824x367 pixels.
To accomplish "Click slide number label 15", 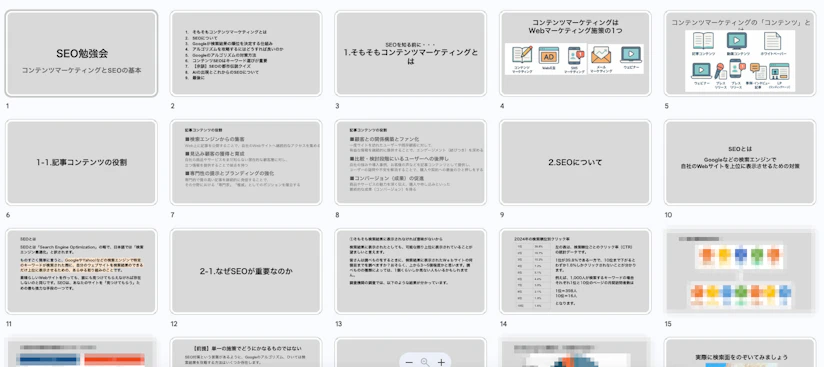I will pyautogui.click(x=668, y=324).
